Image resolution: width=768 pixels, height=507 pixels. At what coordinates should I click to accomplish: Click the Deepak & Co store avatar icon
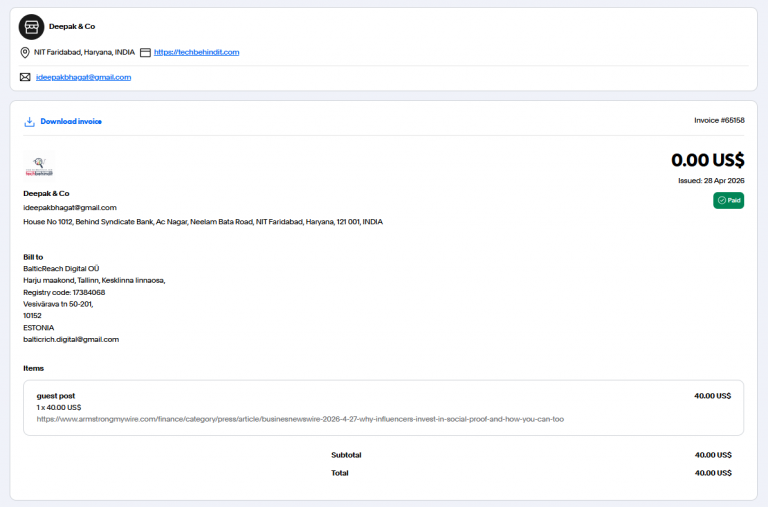point(31,27)
